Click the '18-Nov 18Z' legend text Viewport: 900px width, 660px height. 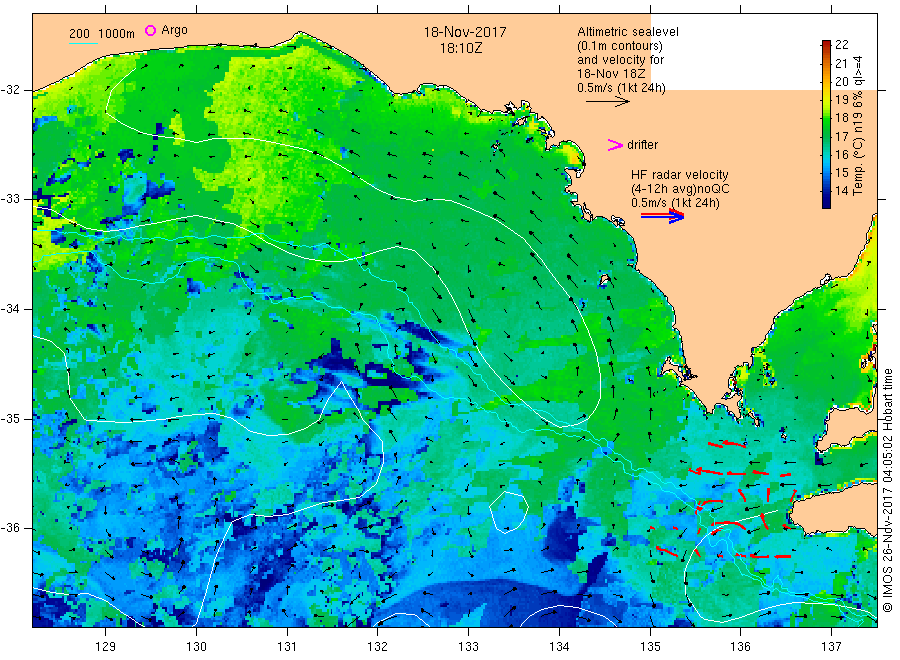pyautogui.click(x=611, y=73)
